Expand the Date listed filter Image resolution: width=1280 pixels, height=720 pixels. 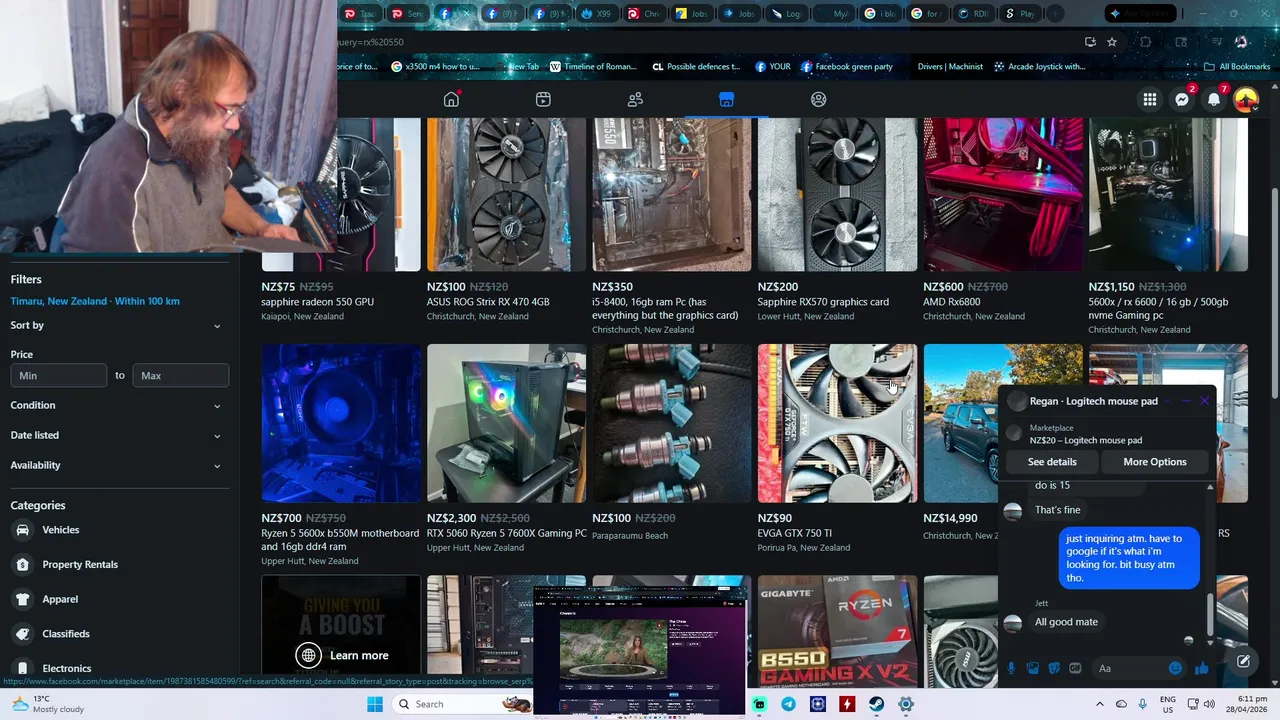point(119,435)
